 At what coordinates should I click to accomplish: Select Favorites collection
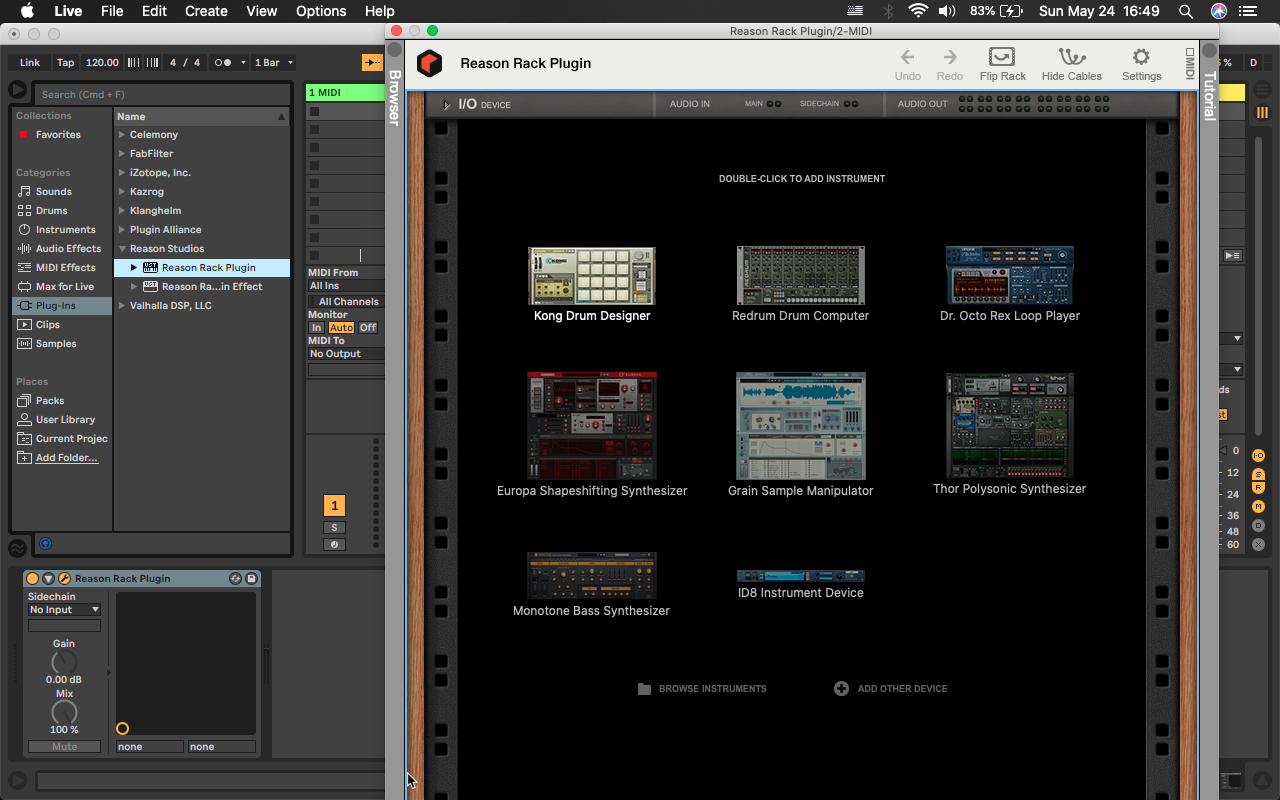click(58, 135)
